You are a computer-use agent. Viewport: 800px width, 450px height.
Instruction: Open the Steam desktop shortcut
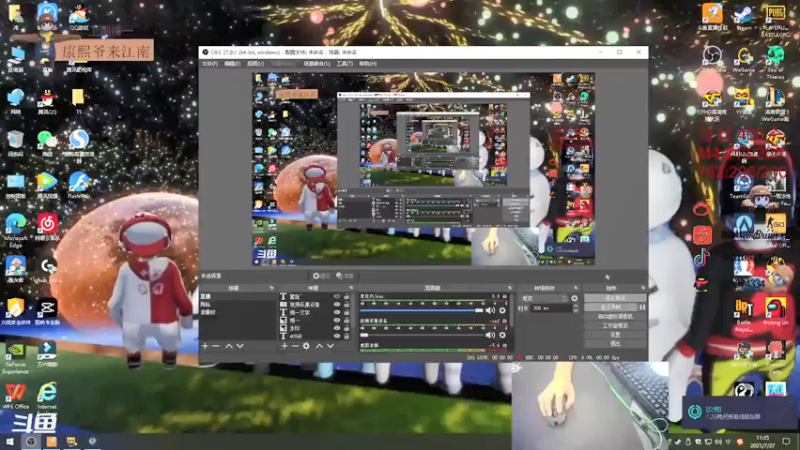tap(744, 18)
